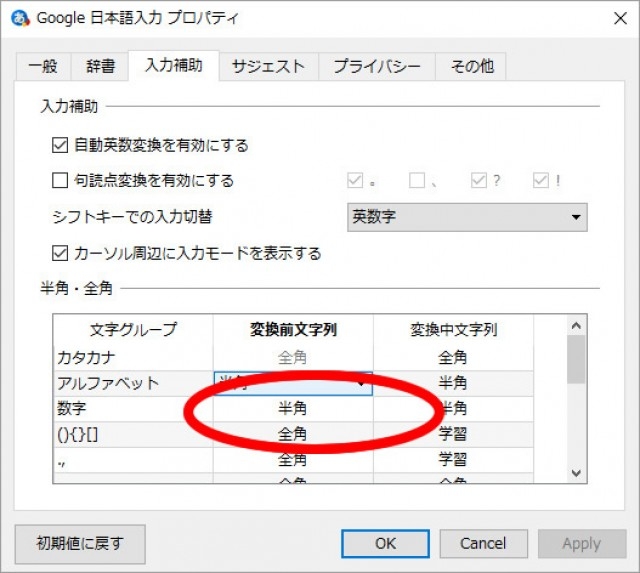Viewport: 640px width, 573px height.
Task: Open the プライバシー tab
Action: tap(377, 67)
